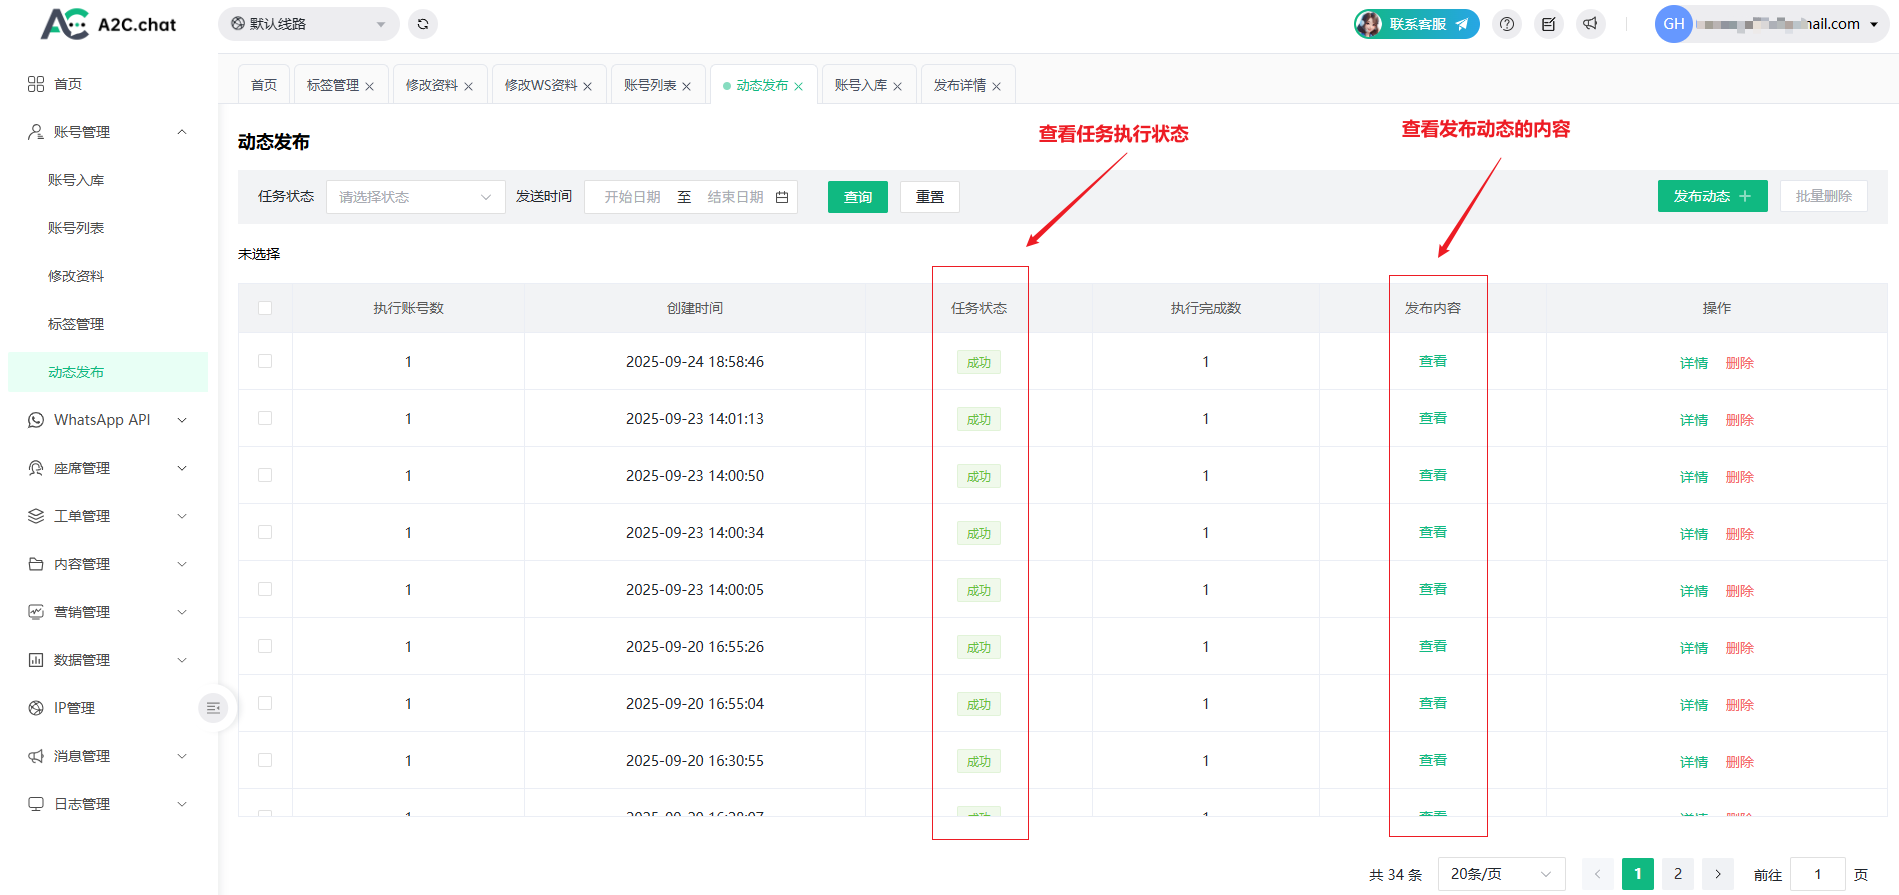Expand the WhatsApp API sidebar menu

point(107,420)
